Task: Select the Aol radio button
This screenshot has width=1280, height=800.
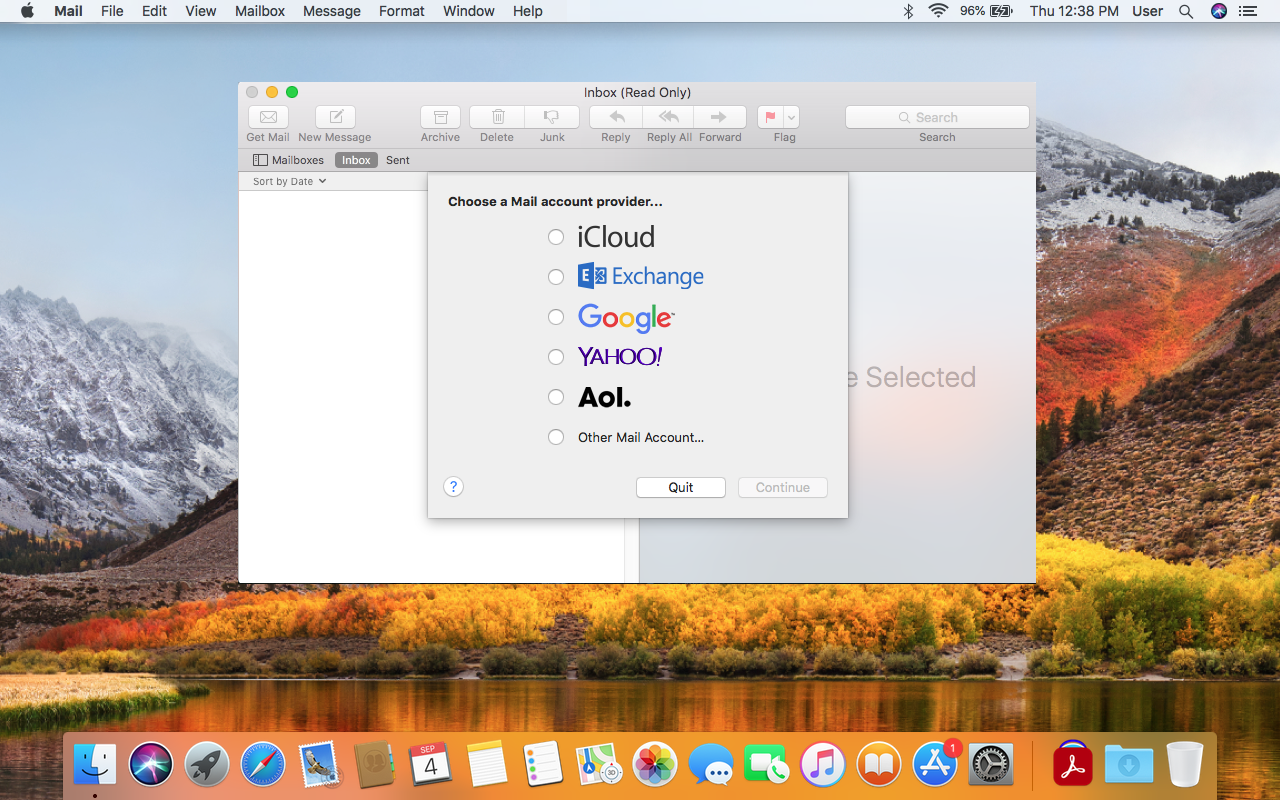Action: click(x=556, y=397)
